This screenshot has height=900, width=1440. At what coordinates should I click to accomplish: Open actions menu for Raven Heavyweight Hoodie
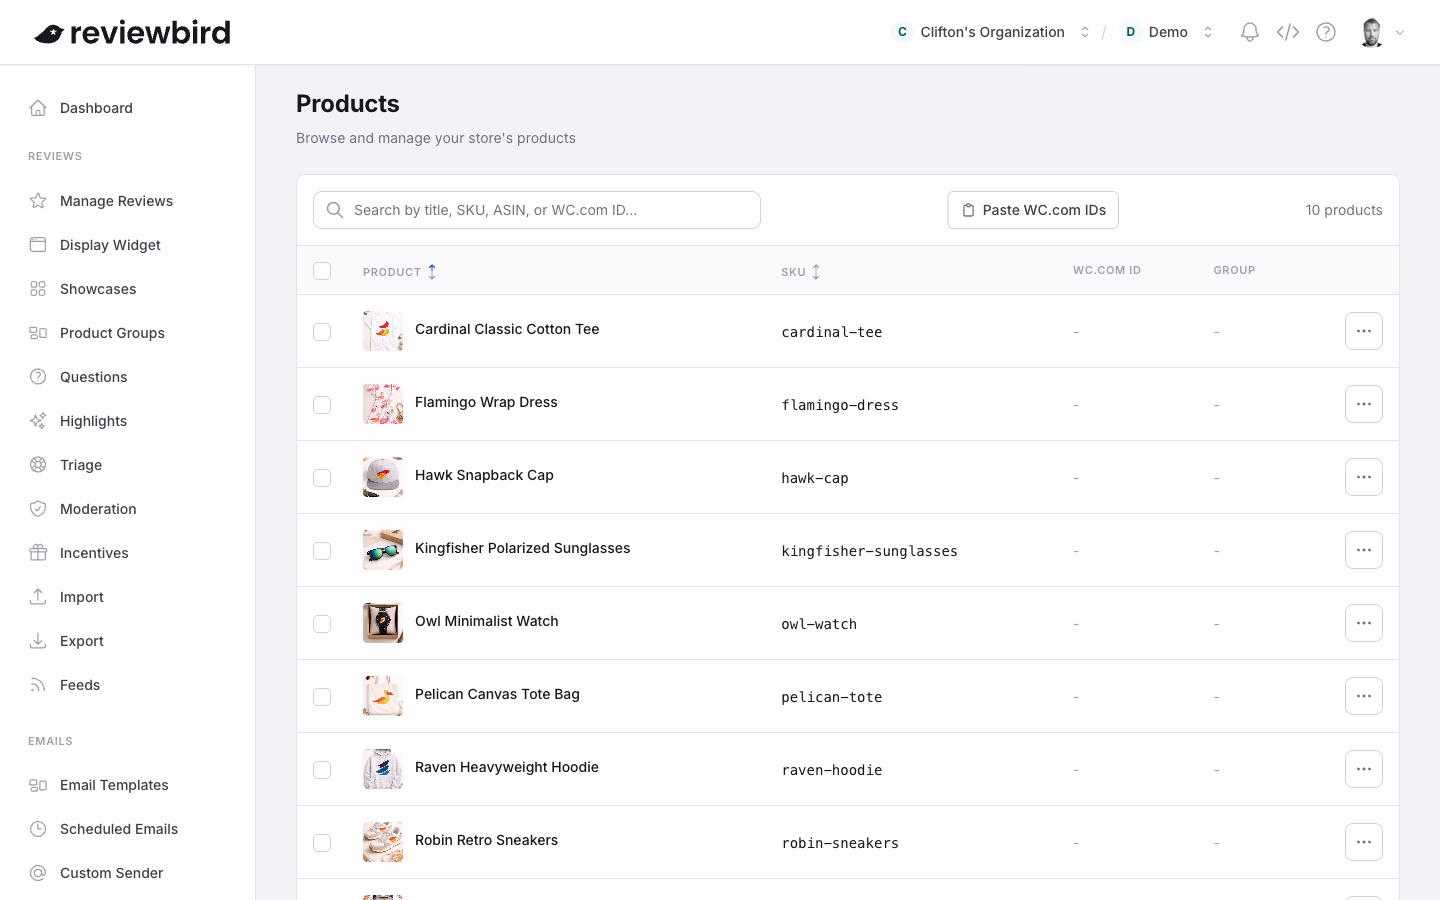click(1364, 769)
